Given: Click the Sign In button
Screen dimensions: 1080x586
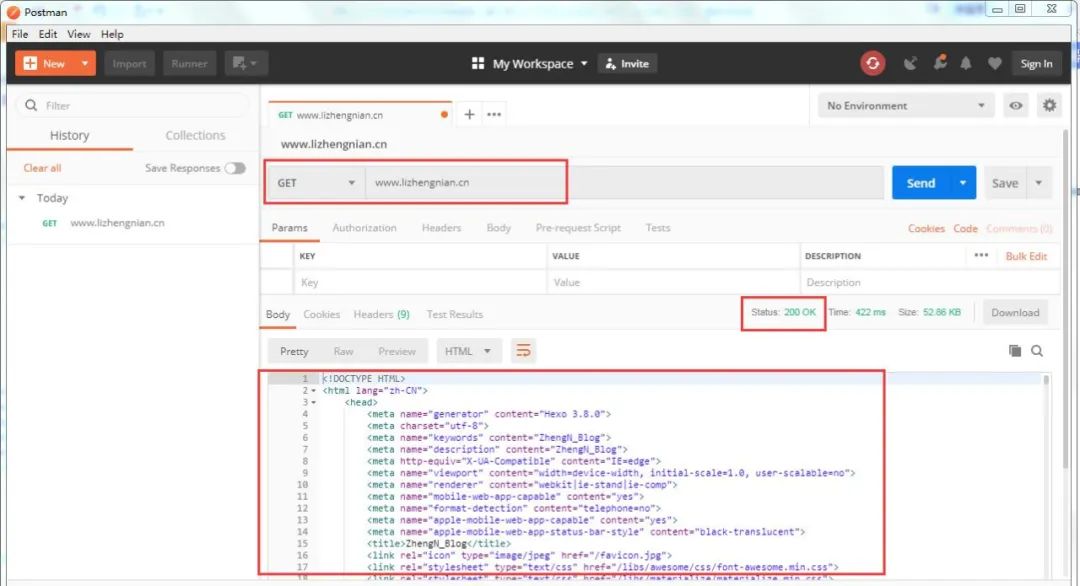Looking at the screenshot, I should 1037,63.
